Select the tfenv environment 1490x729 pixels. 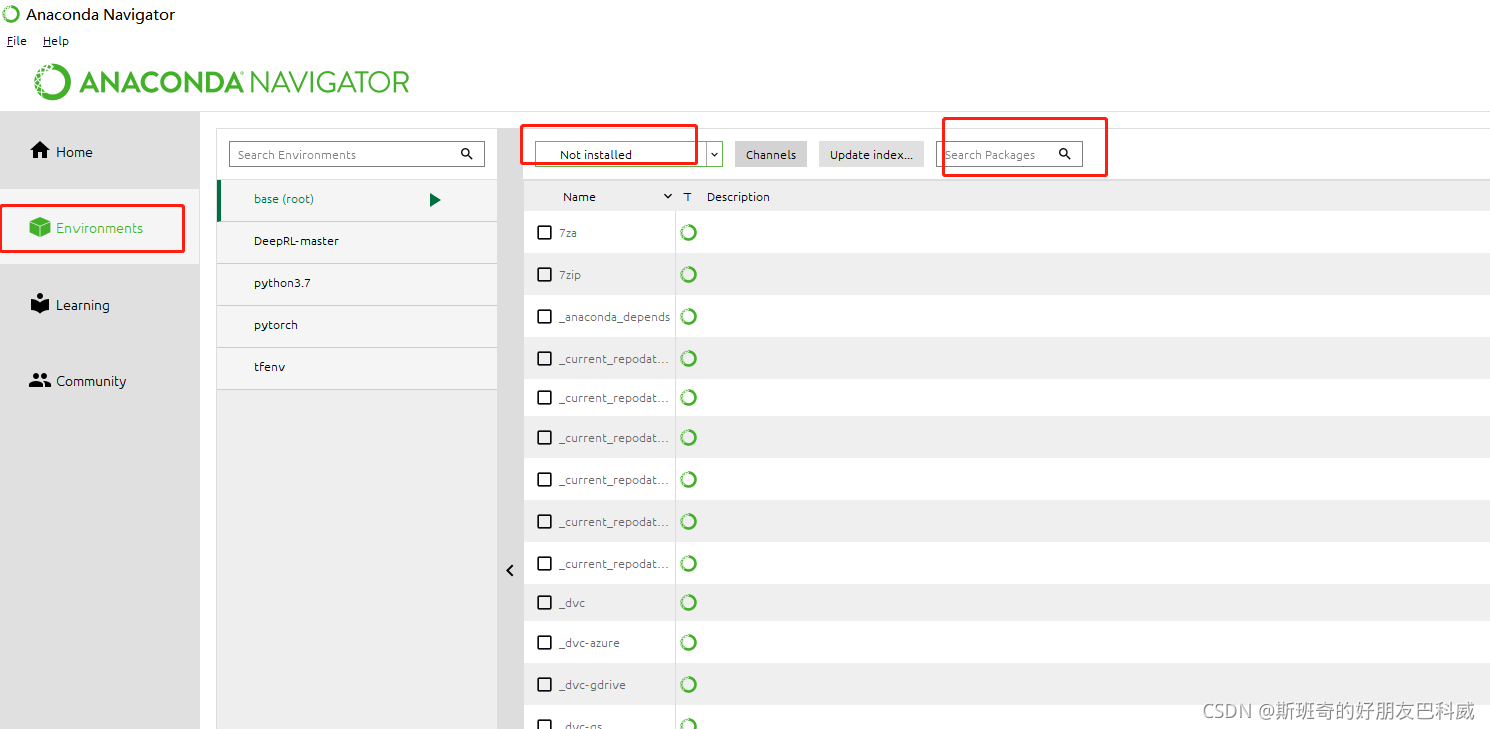click(x=357, y=368)
